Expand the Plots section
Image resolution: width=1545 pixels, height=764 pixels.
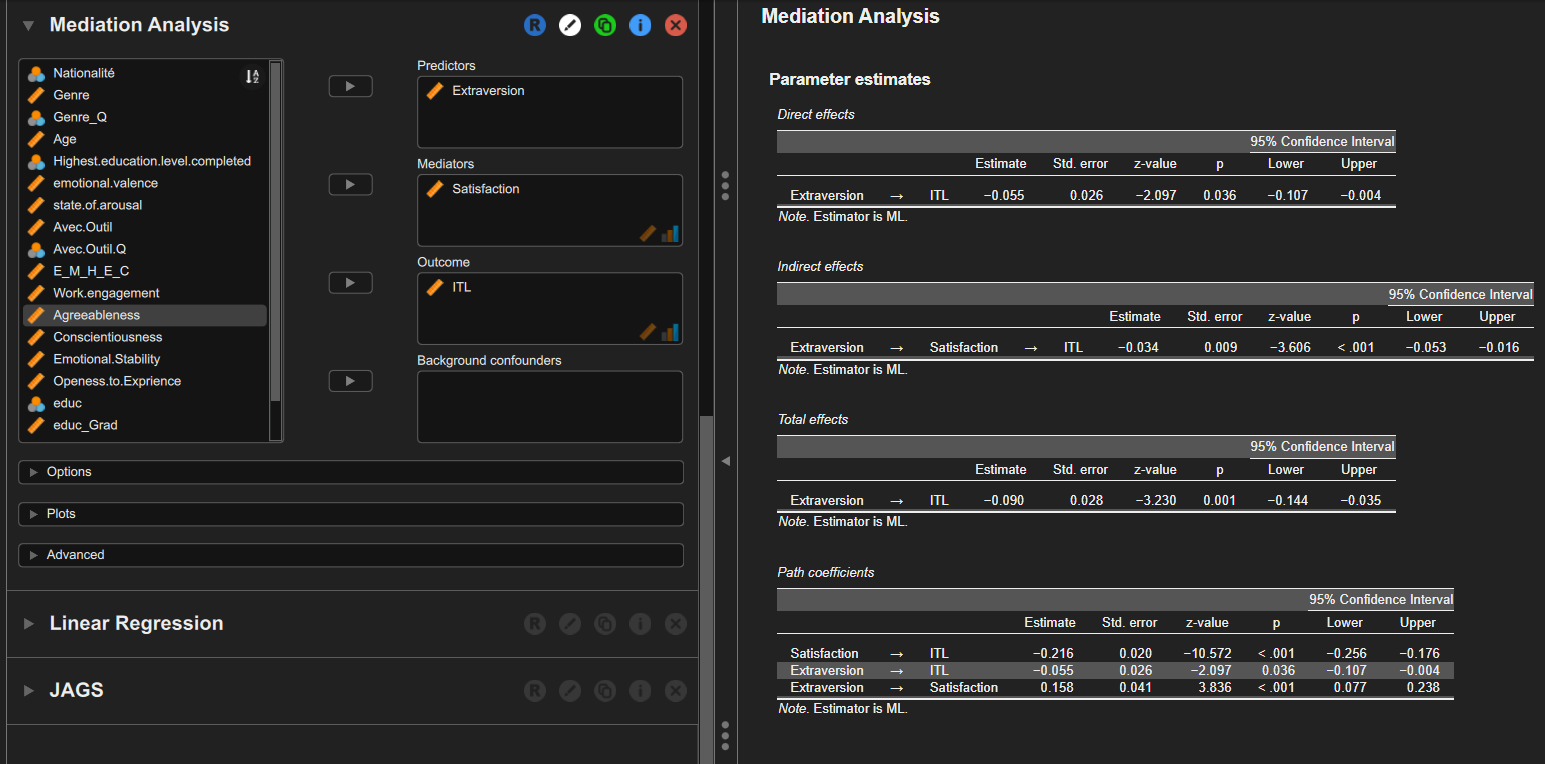pyautogui.click(x=351, y=514)
